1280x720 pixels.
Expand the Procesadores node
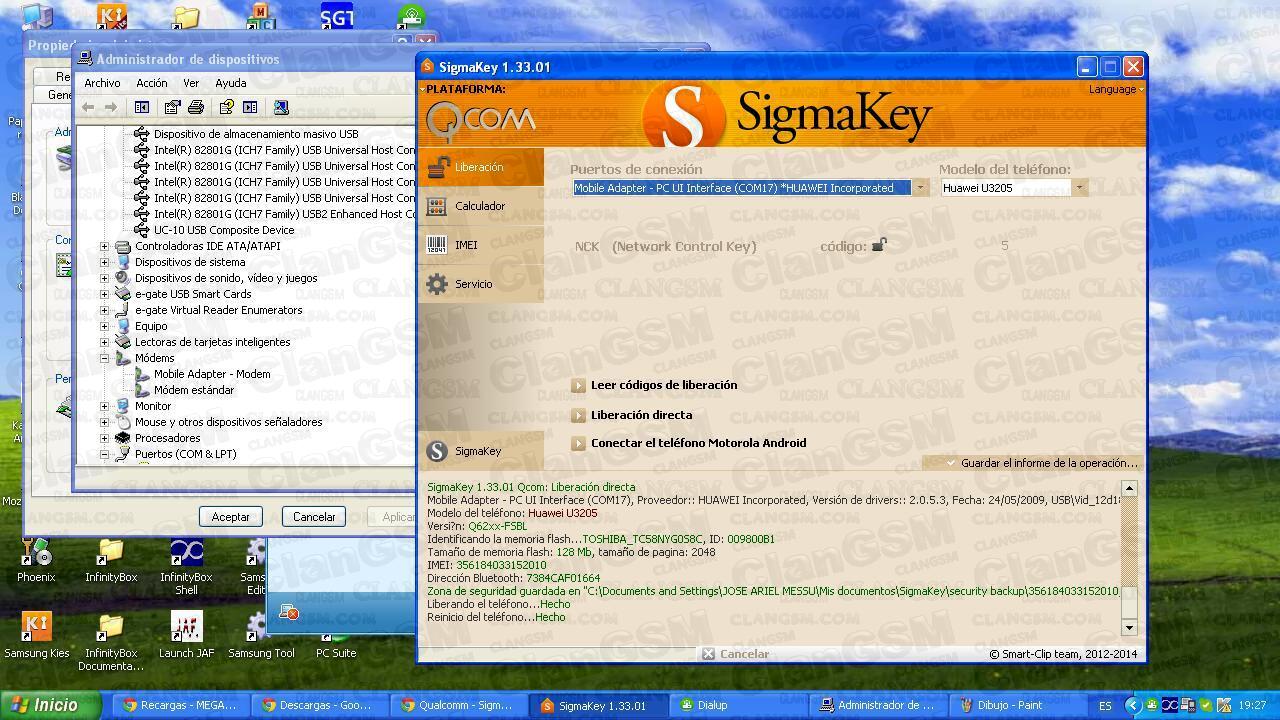104,438
